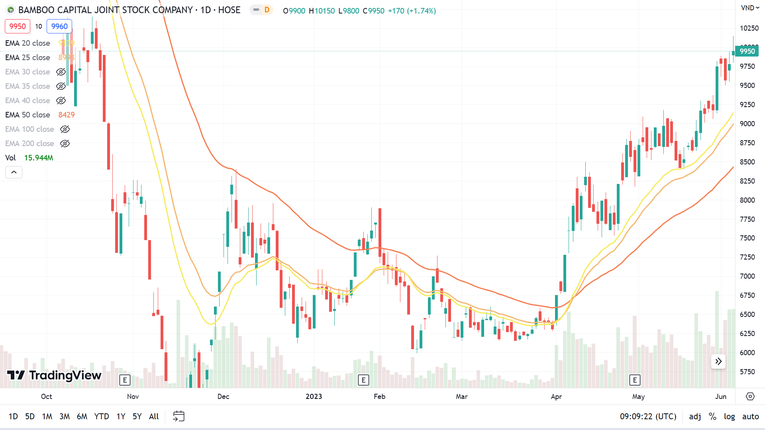Switch to the YTD time range

click(101, 416)
